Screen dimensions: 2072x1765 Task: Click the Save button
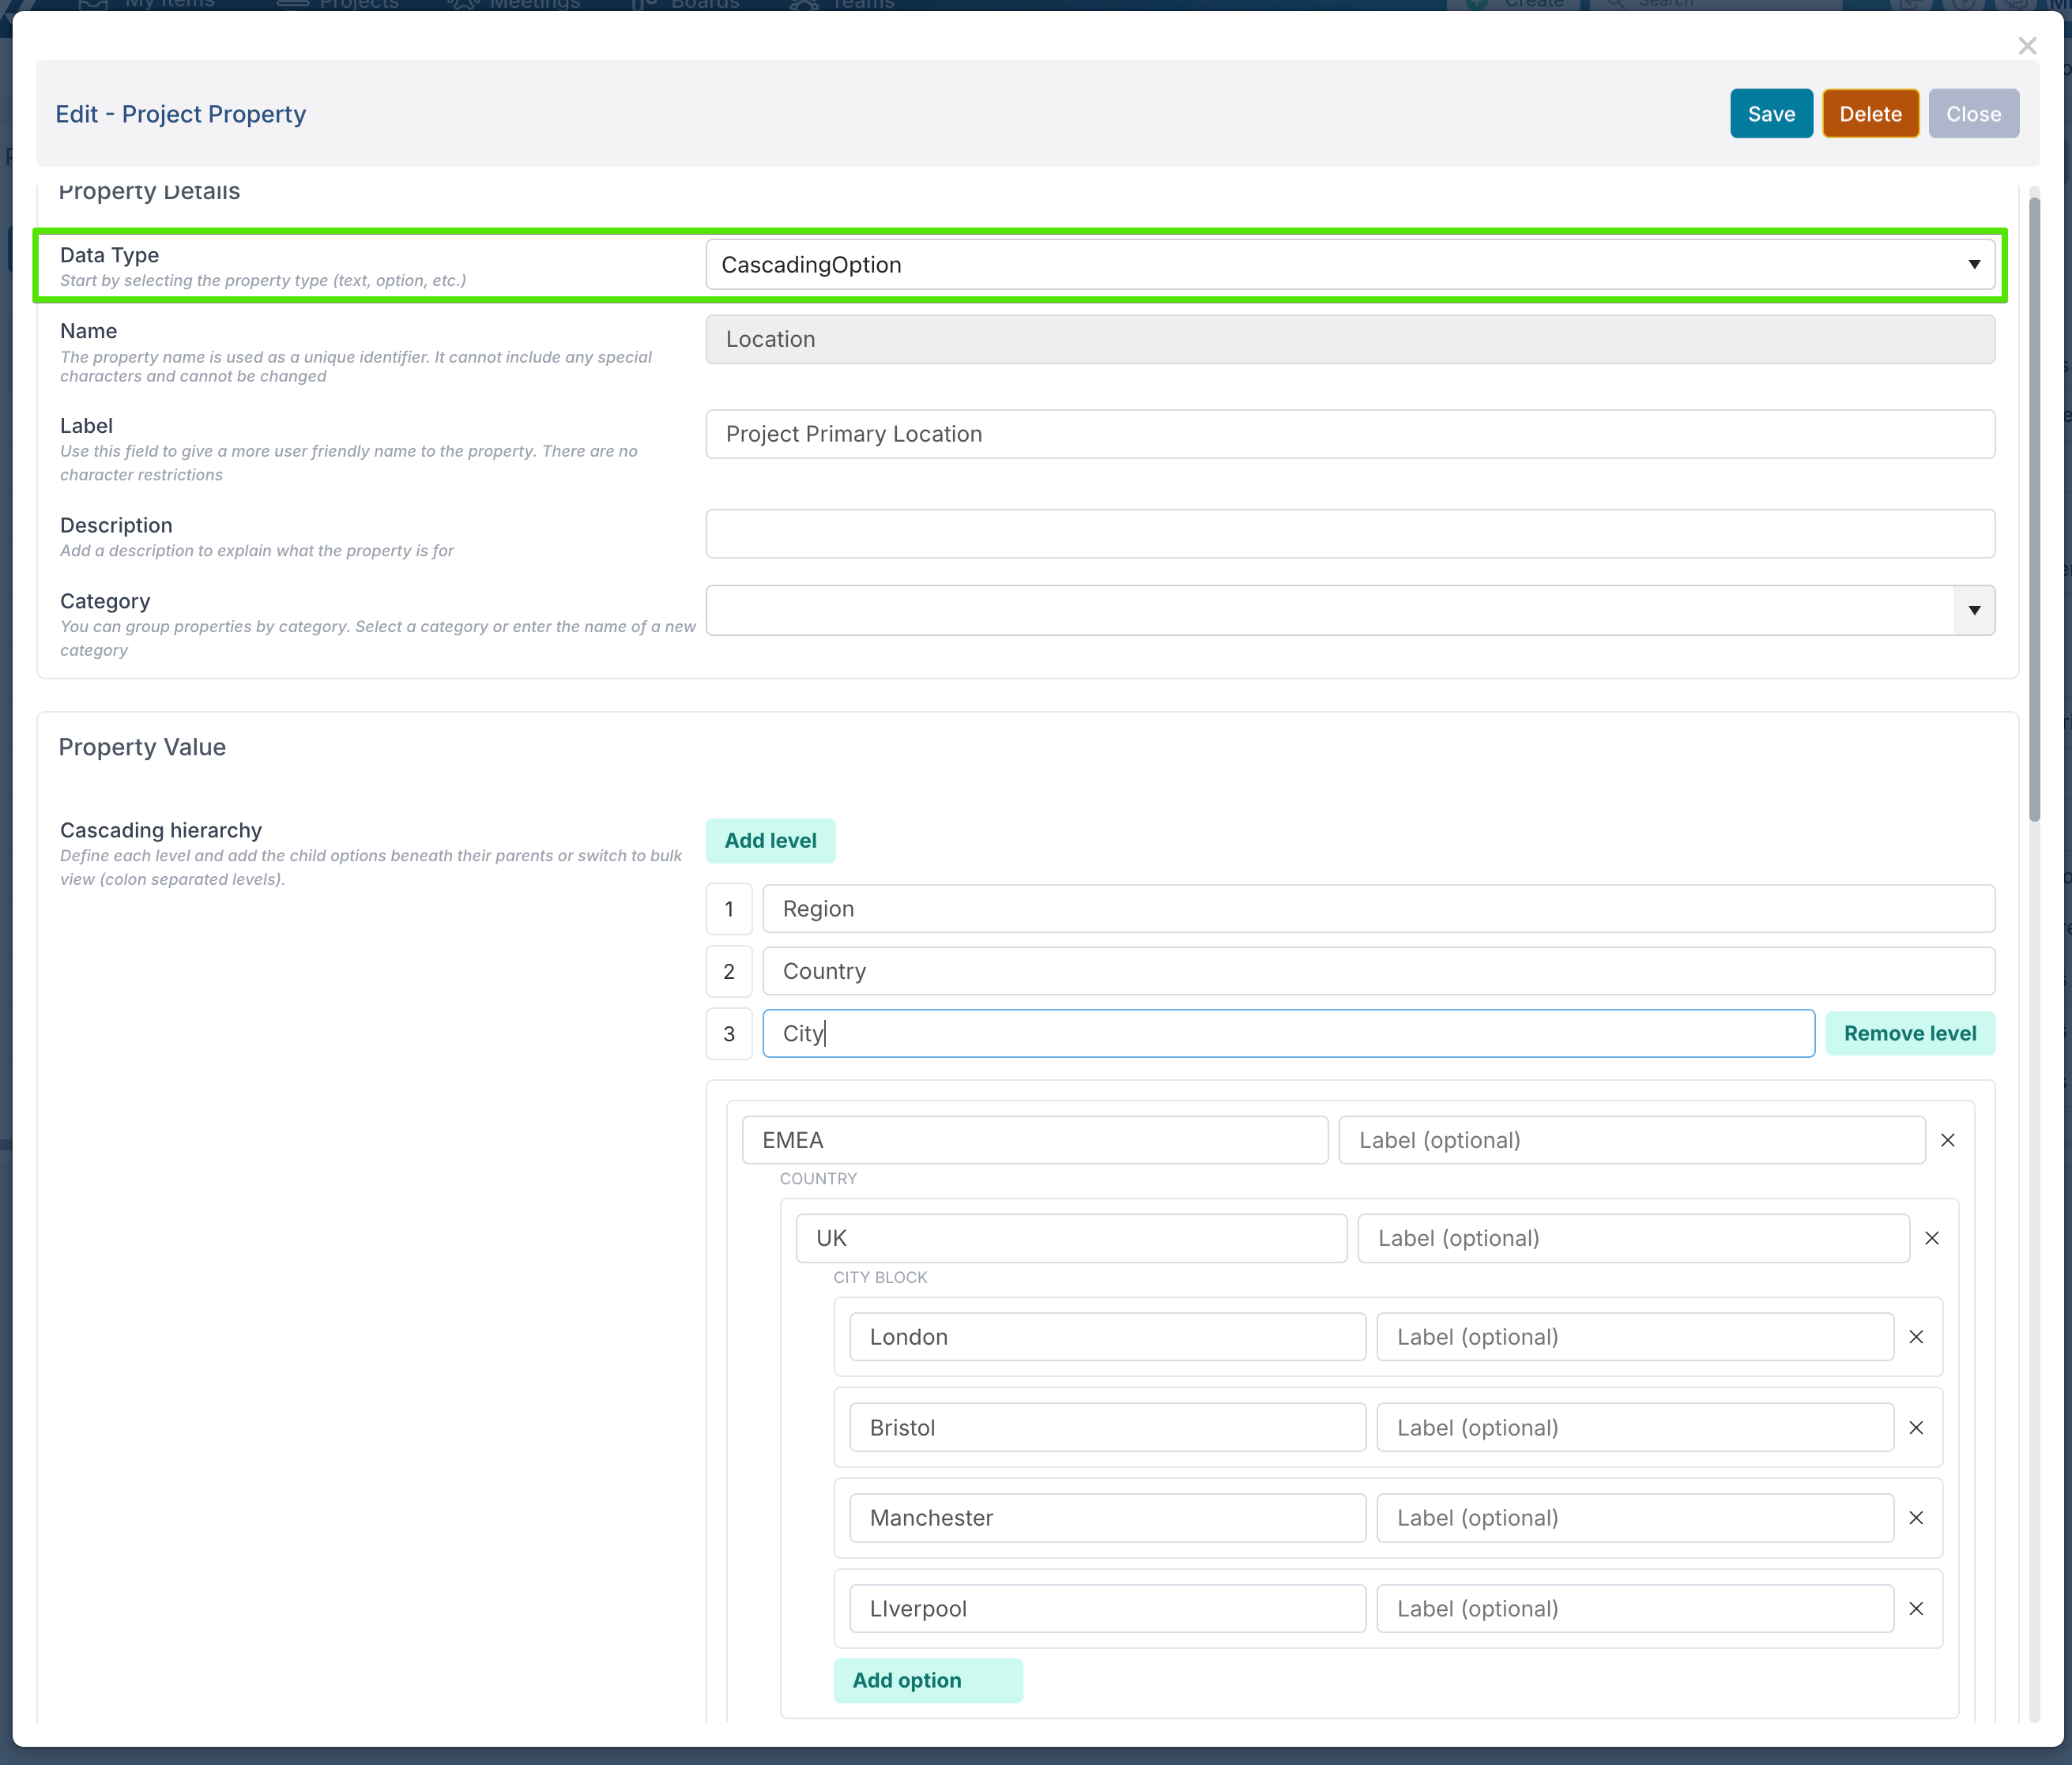(1770, 114)
